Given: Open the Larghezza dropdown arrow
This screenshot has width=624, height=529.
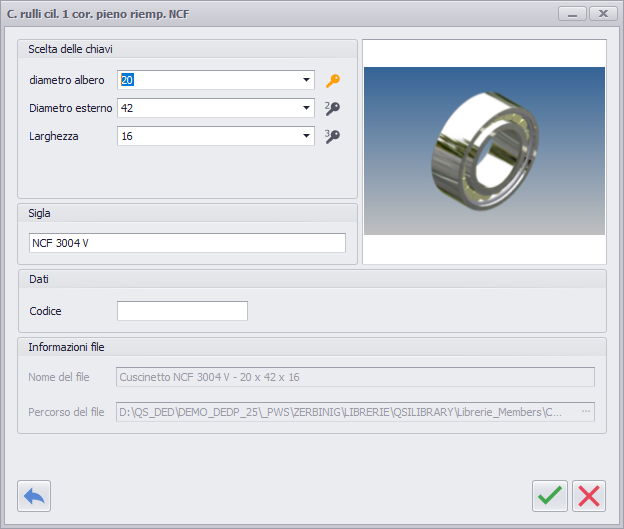Looking at the screenshot, I should (x=306, y=136).
